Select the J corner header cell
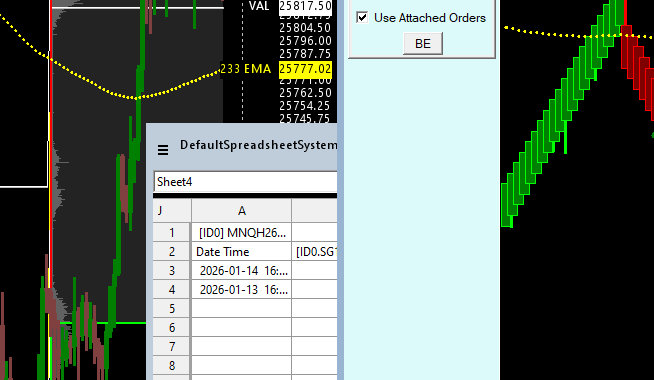 coord(171,211)
